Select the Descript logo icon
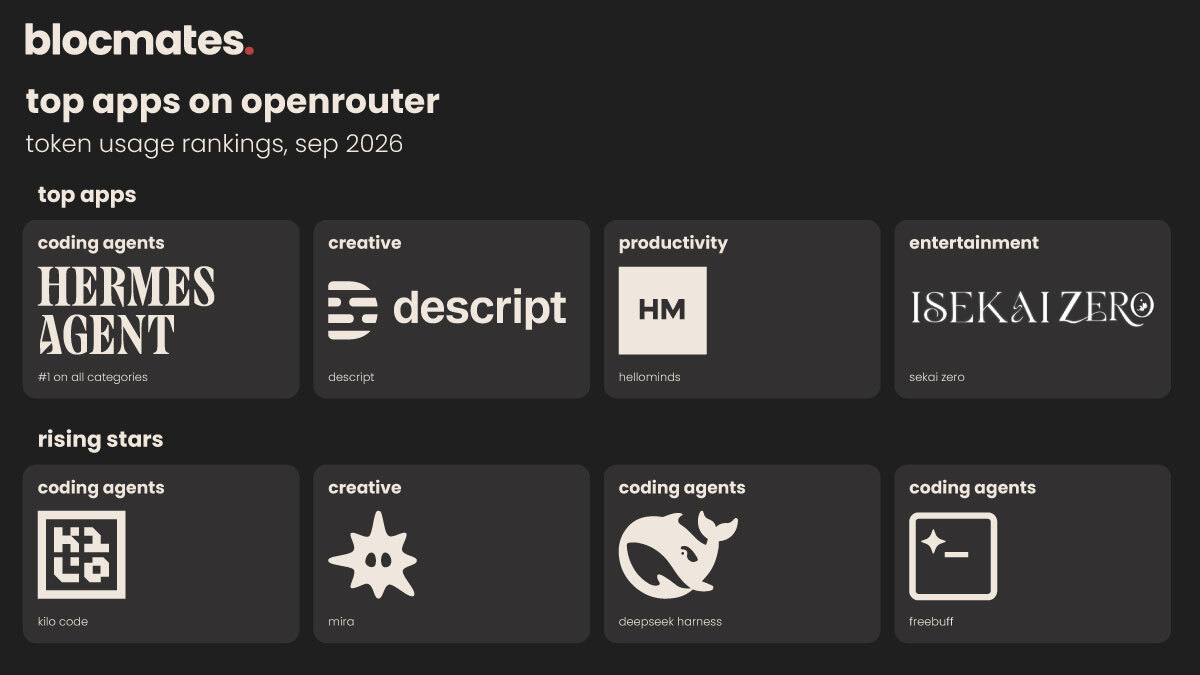Screen dimensions: 1200x675 coord(353,310)
